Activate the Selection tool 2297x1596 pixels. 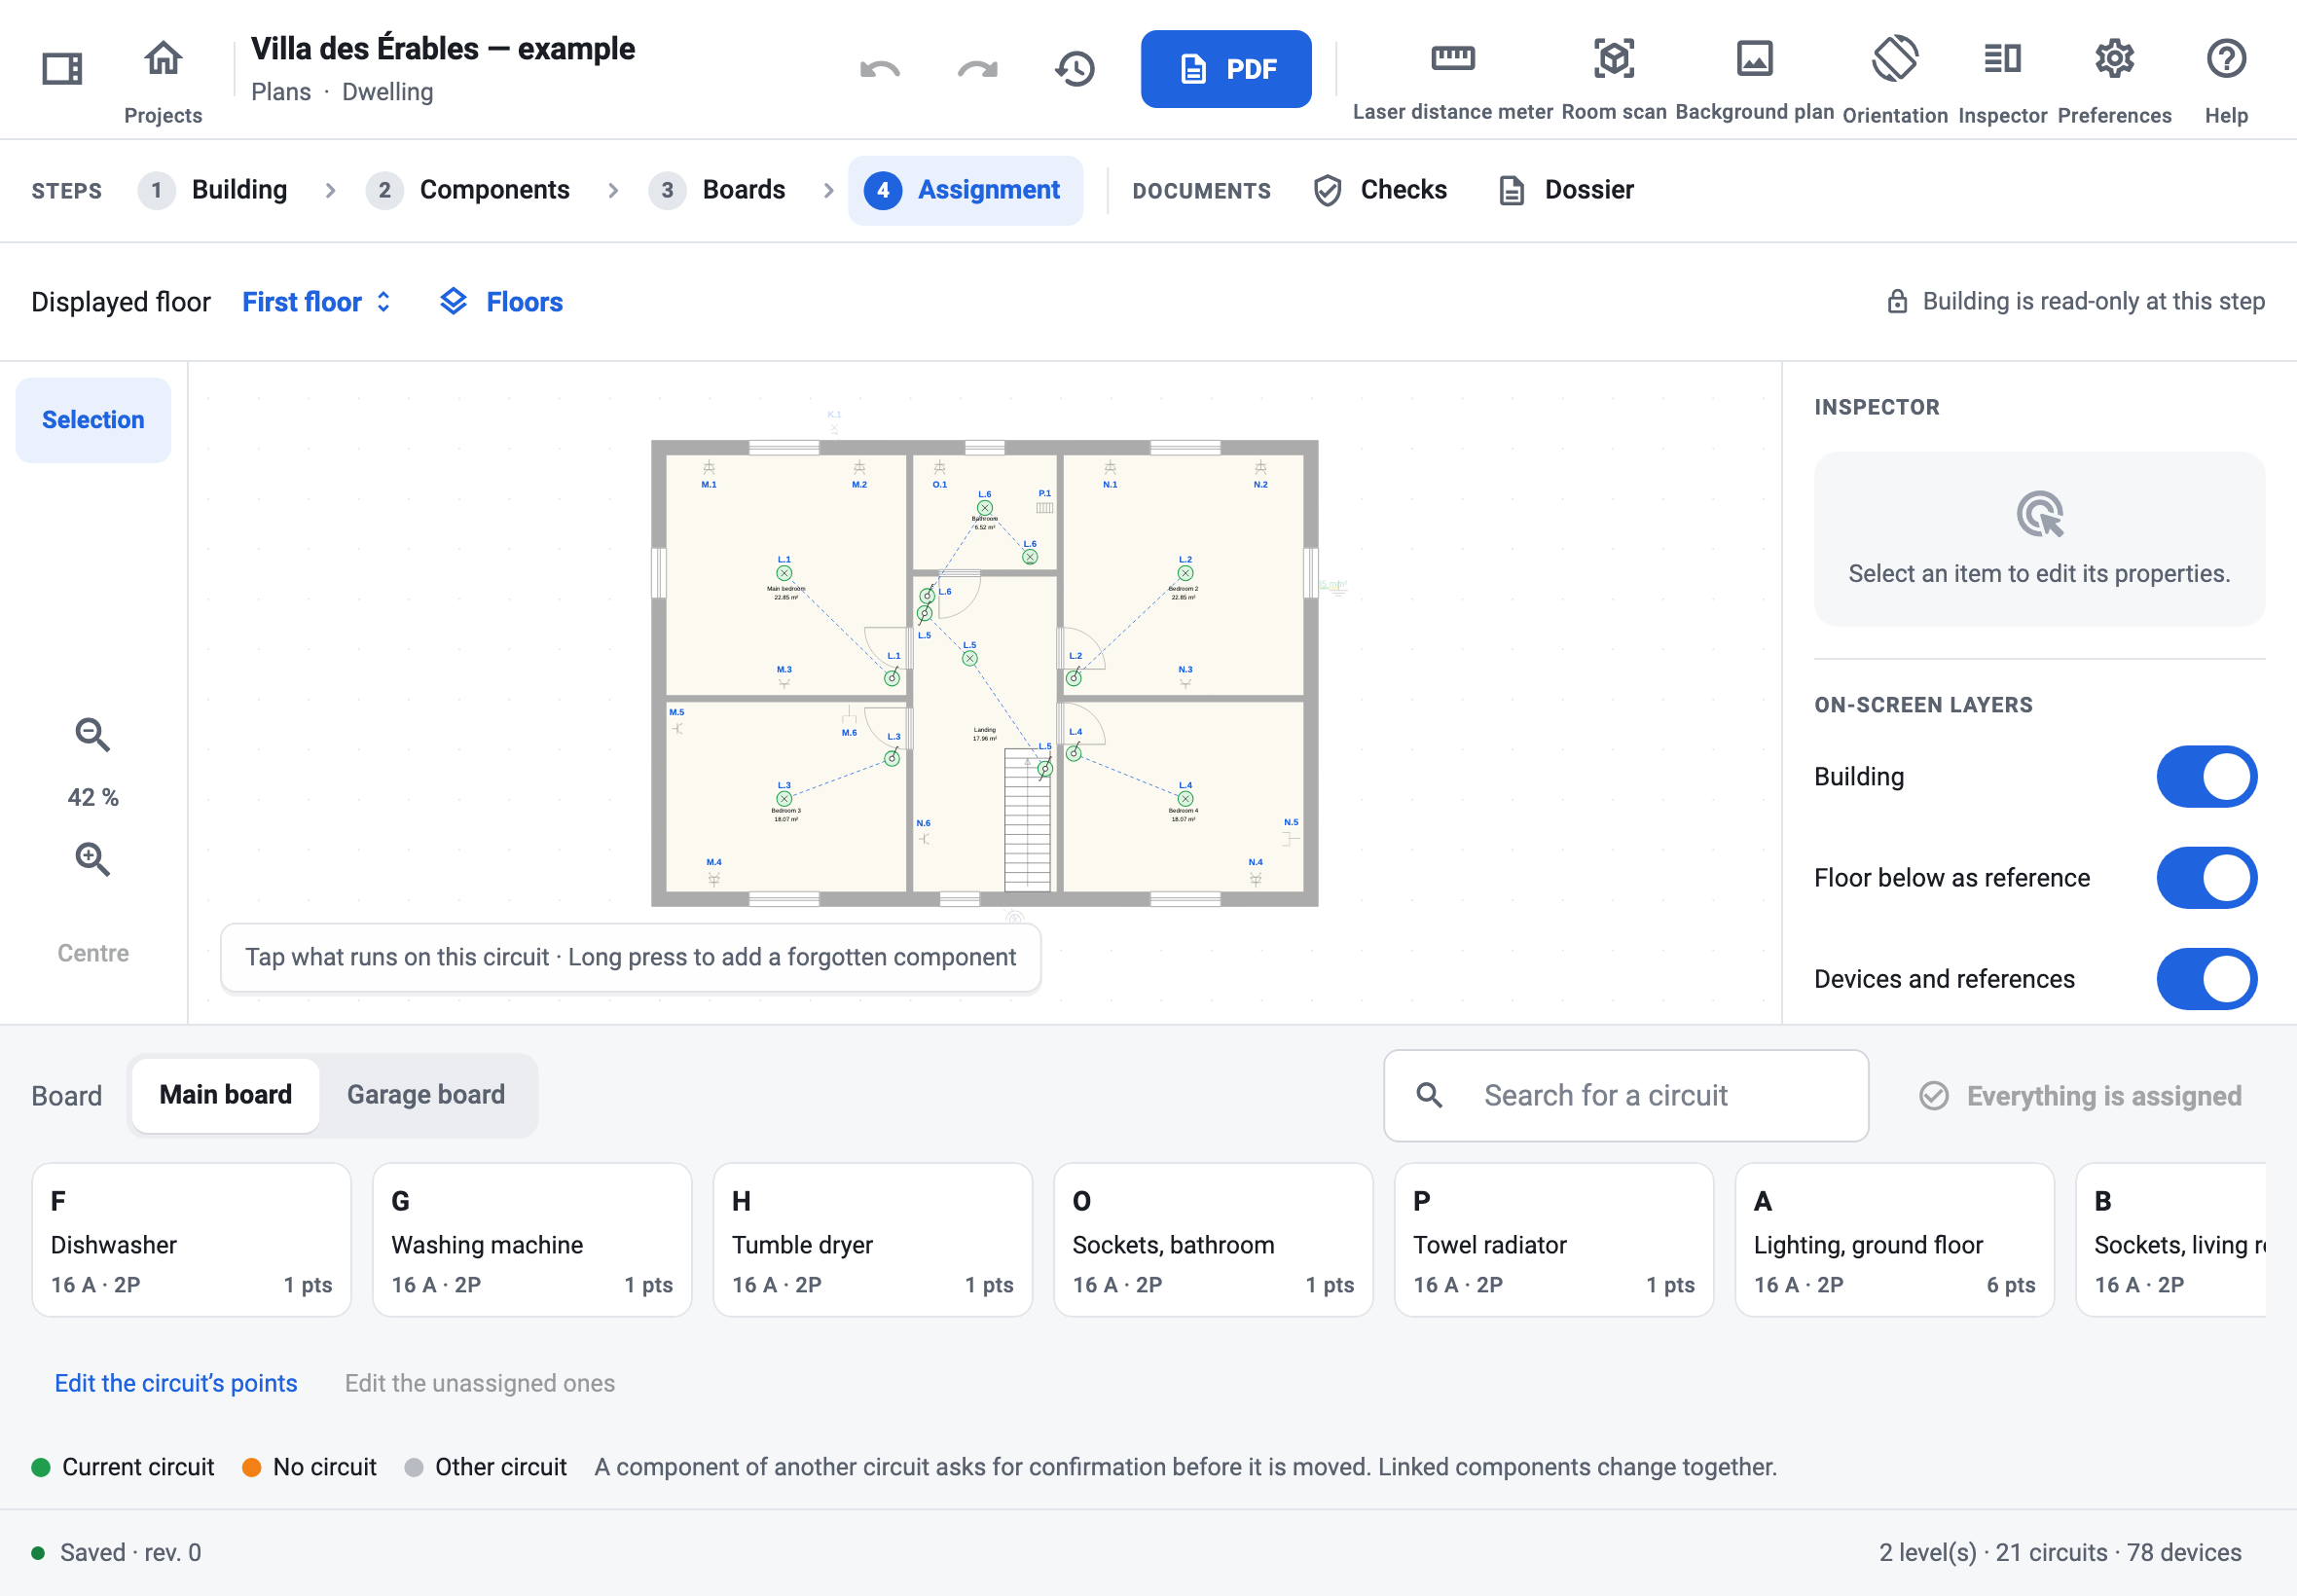pyautogui.click(x=93, y=420)
